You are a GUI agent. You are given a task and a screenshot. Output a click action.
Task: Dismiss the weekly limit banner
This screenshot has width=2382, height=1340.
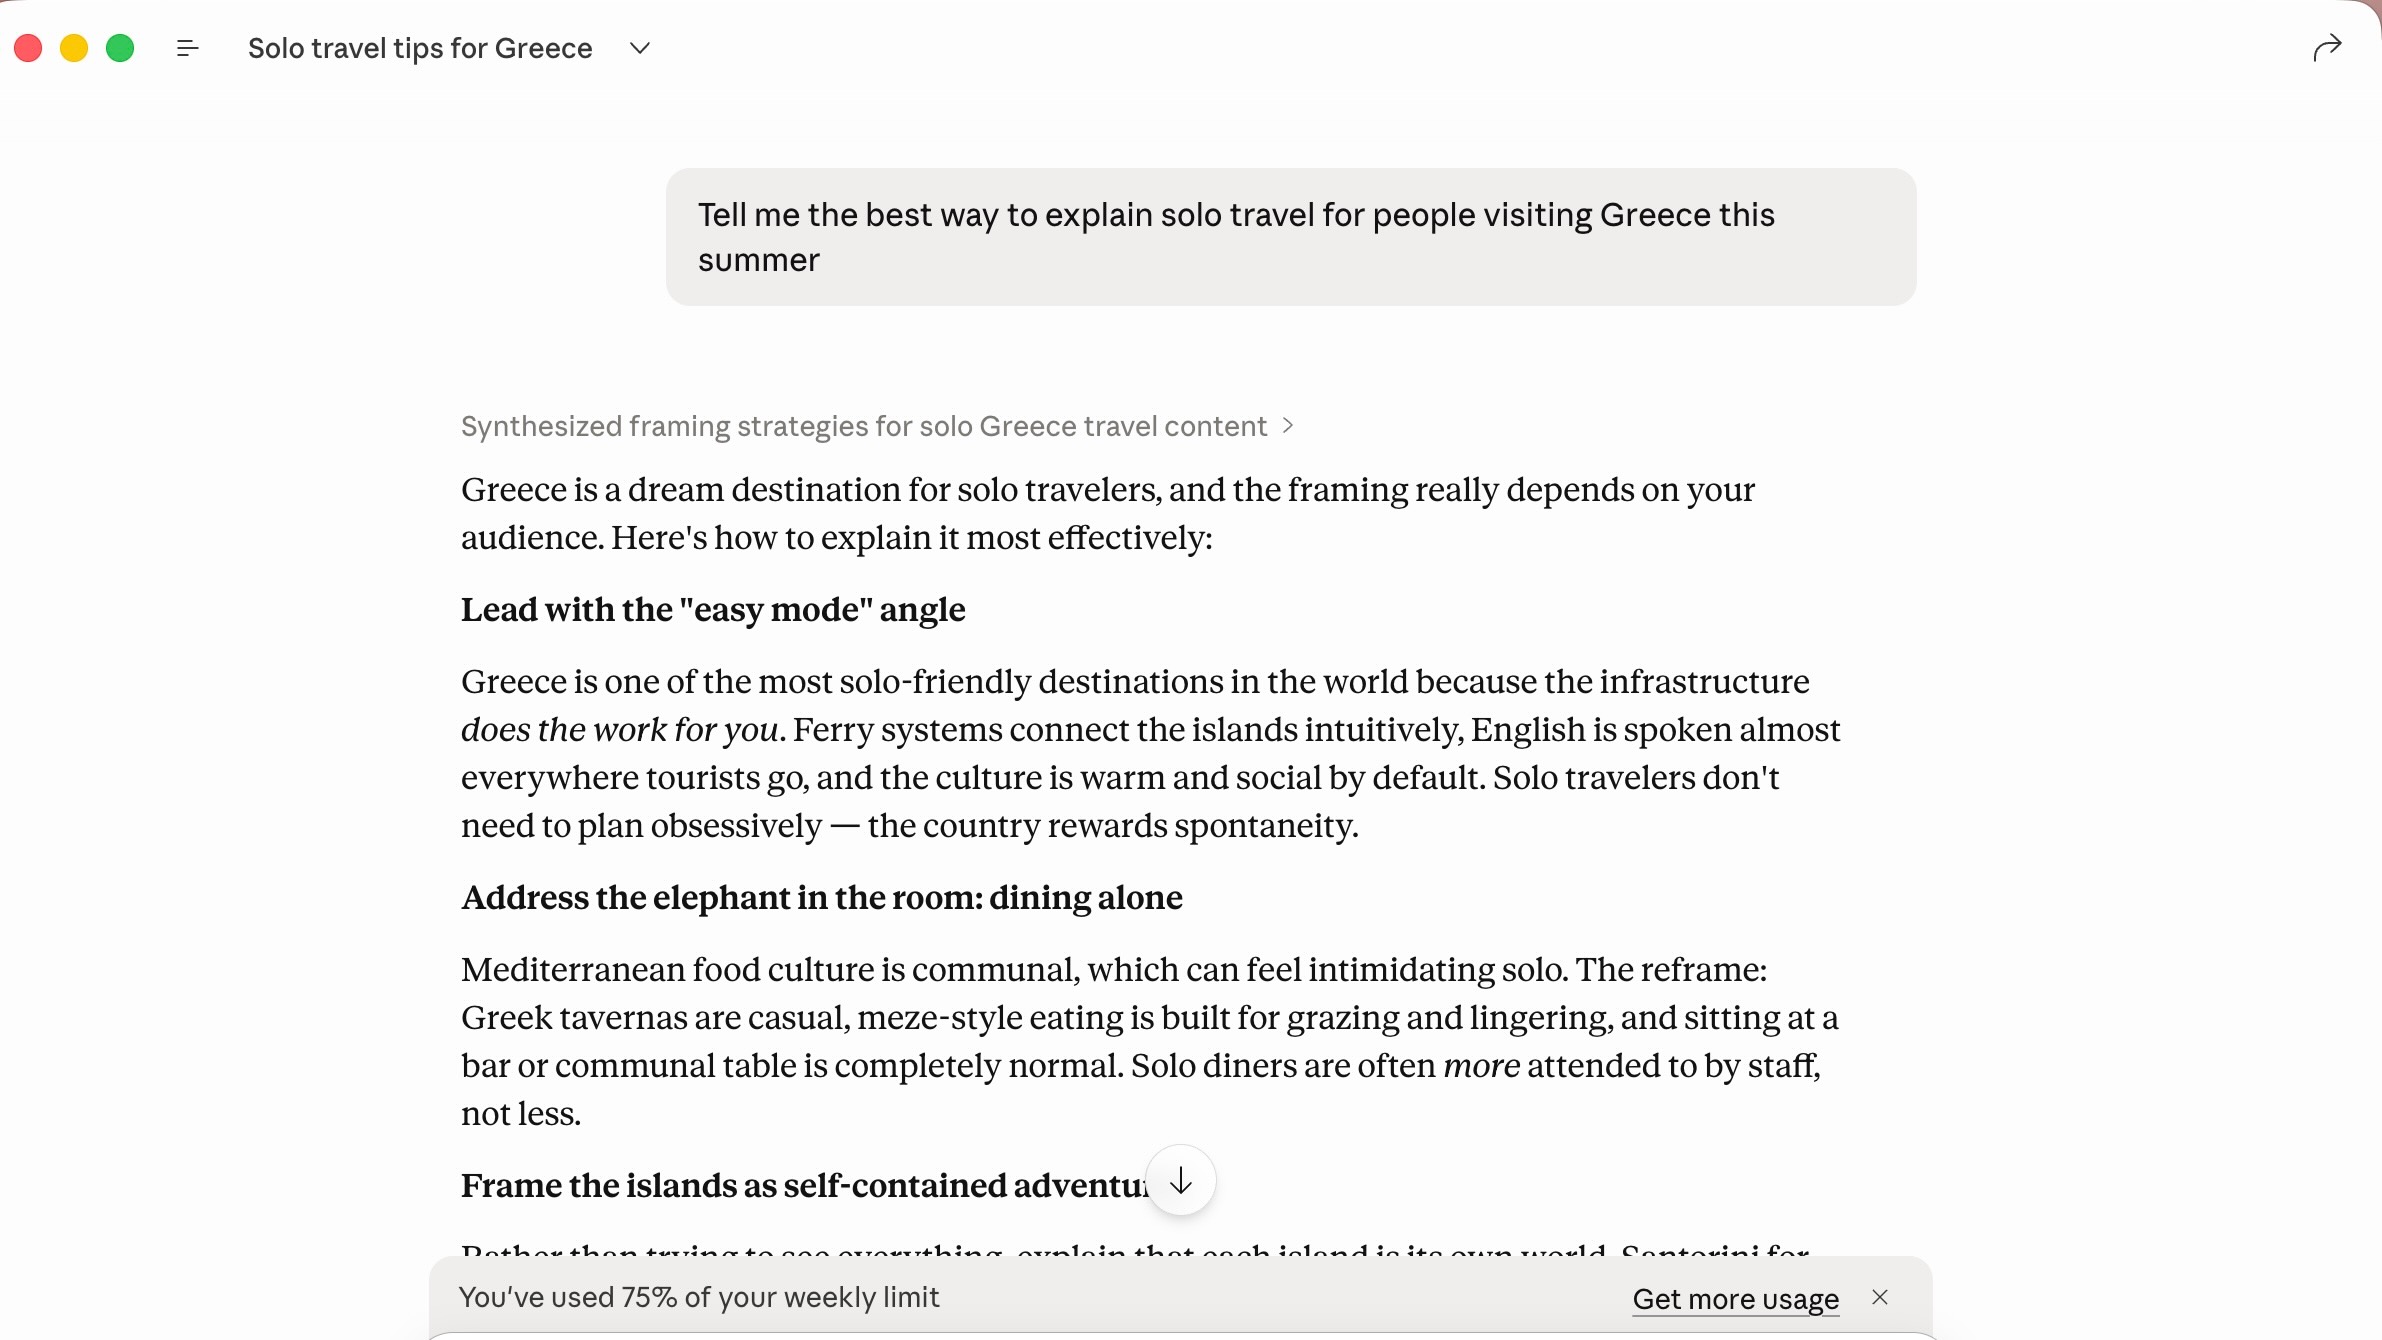coord(1880,1297)
